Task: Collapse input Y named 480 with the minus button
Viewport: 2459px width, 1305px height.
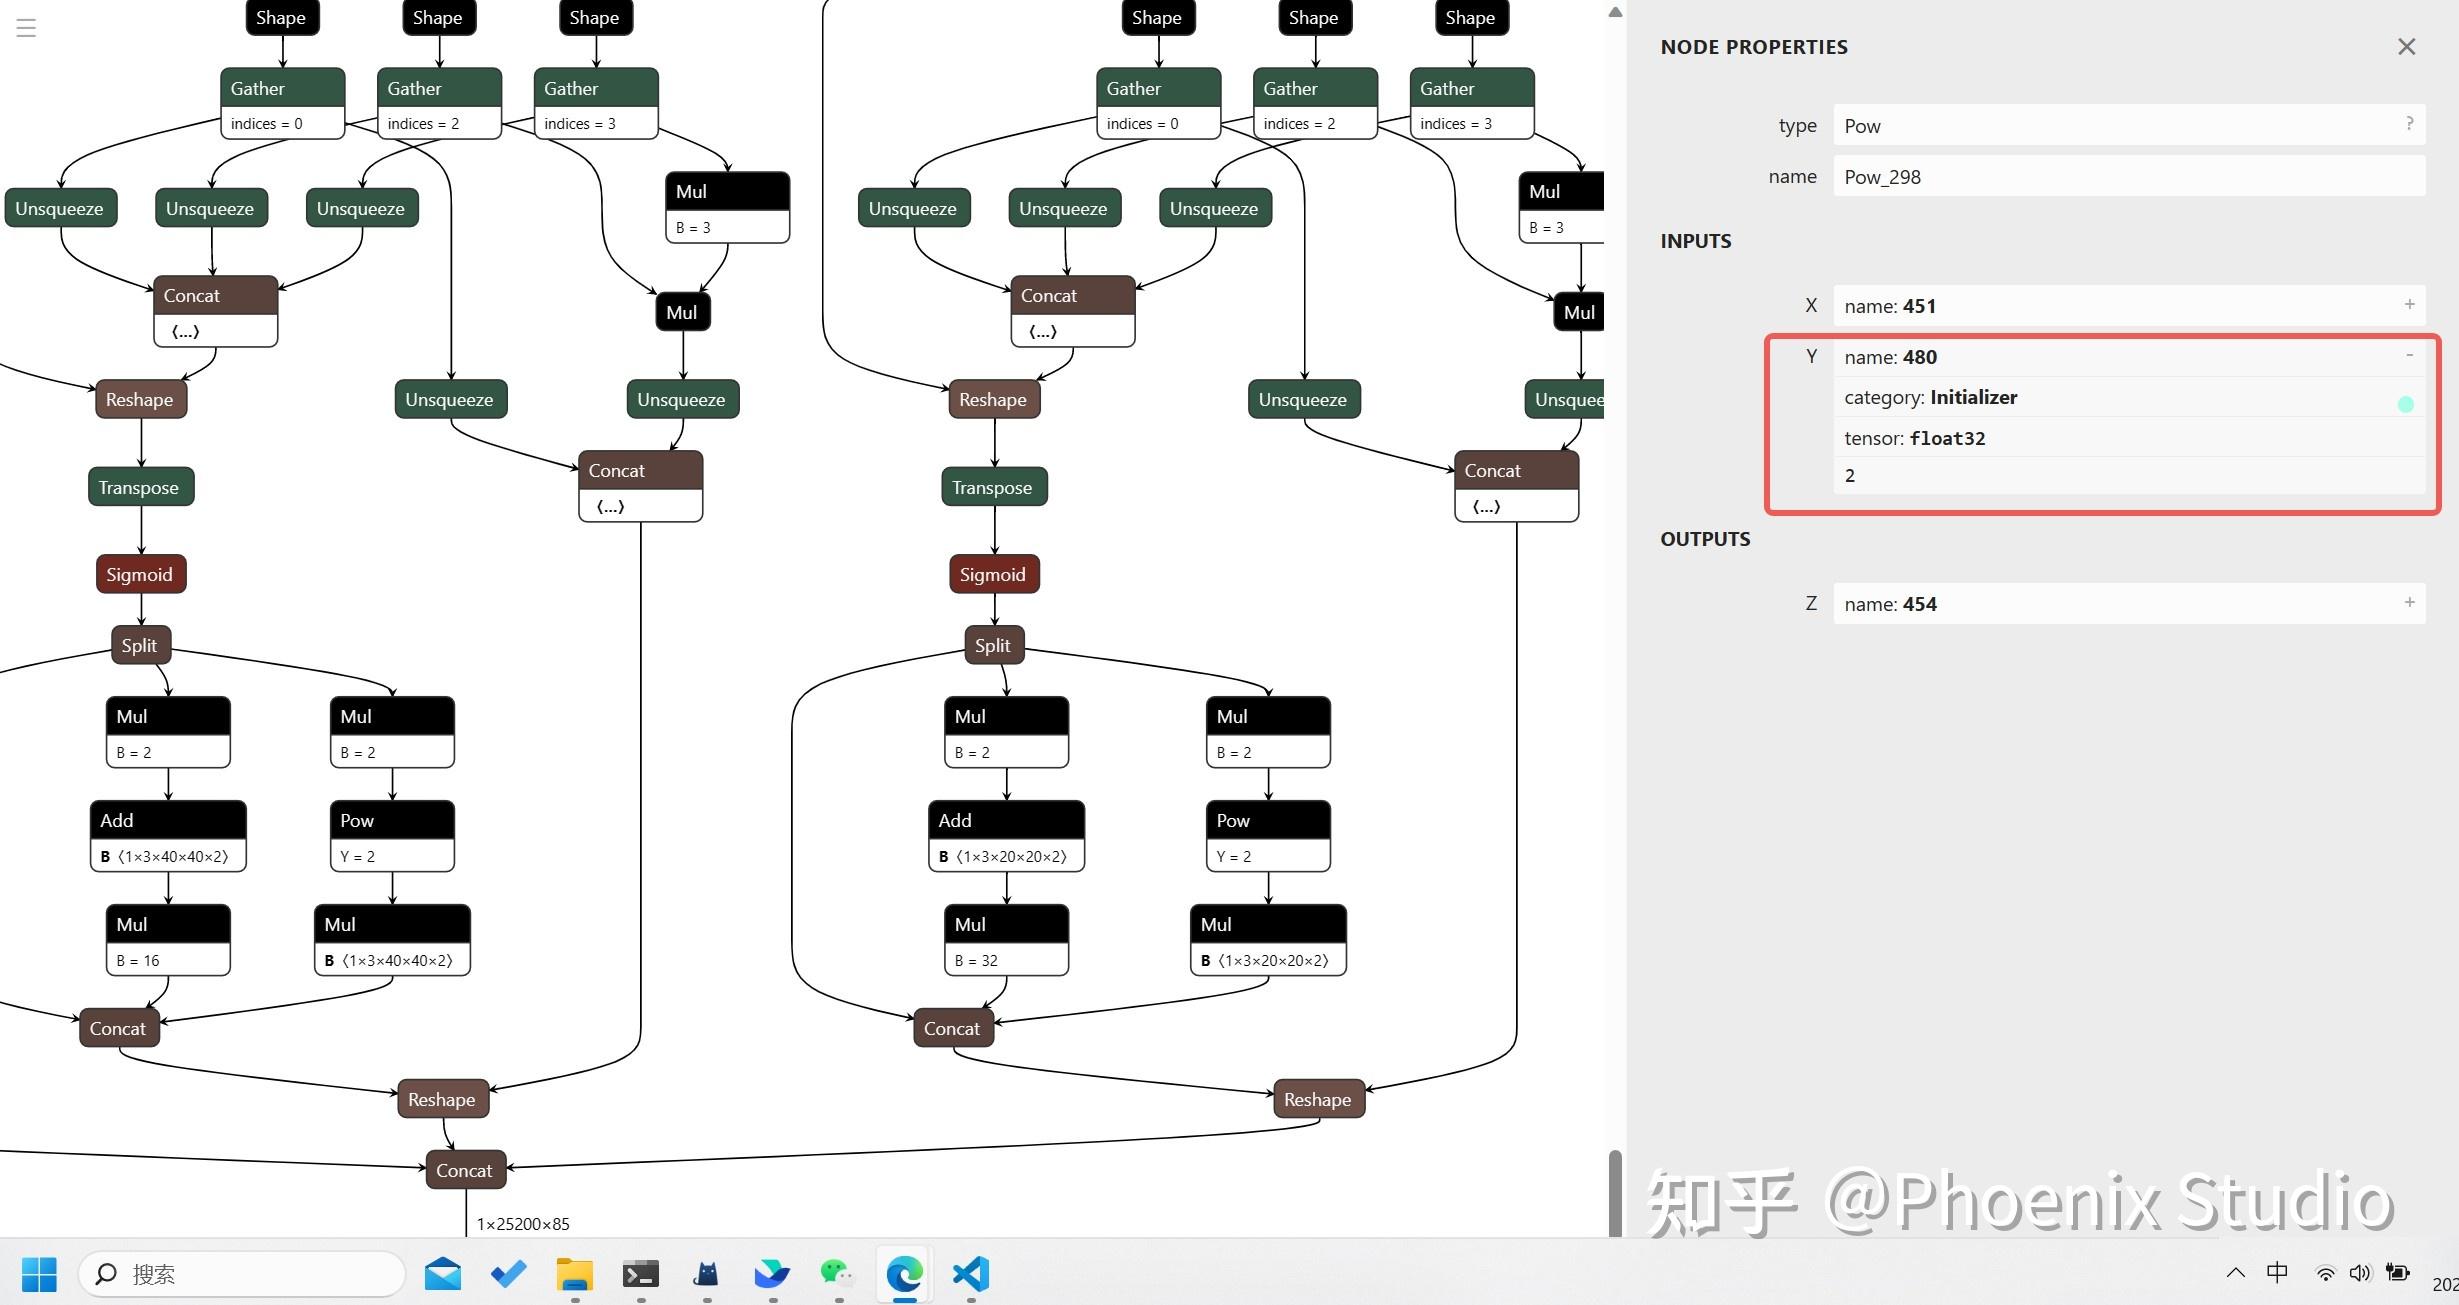Action: [2409, 355]
